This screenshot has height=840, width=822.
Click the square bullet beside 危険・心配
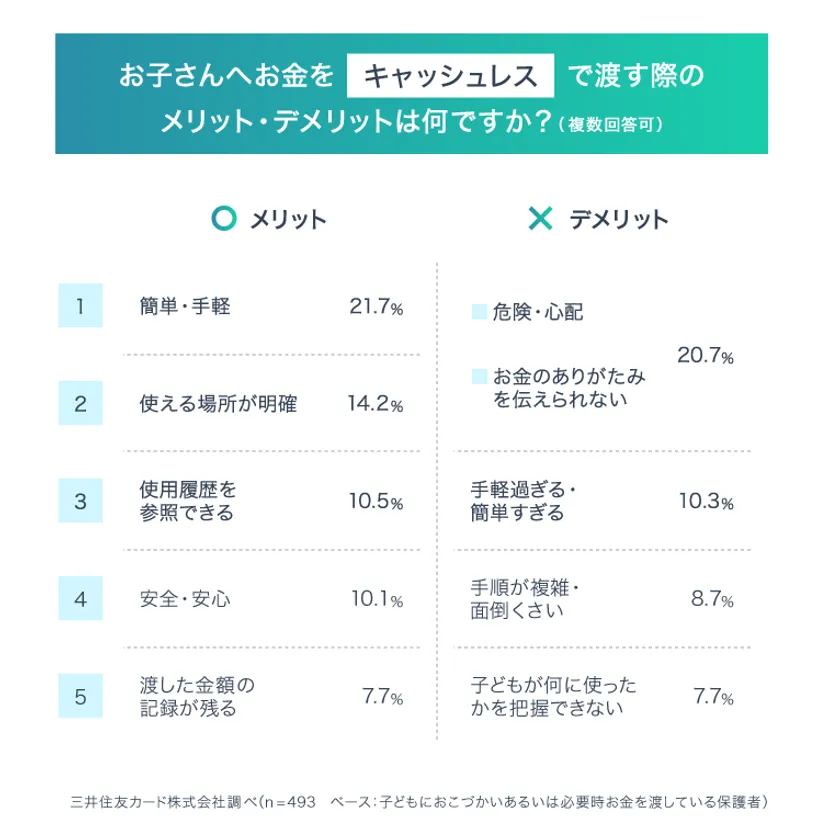(478, 313)
